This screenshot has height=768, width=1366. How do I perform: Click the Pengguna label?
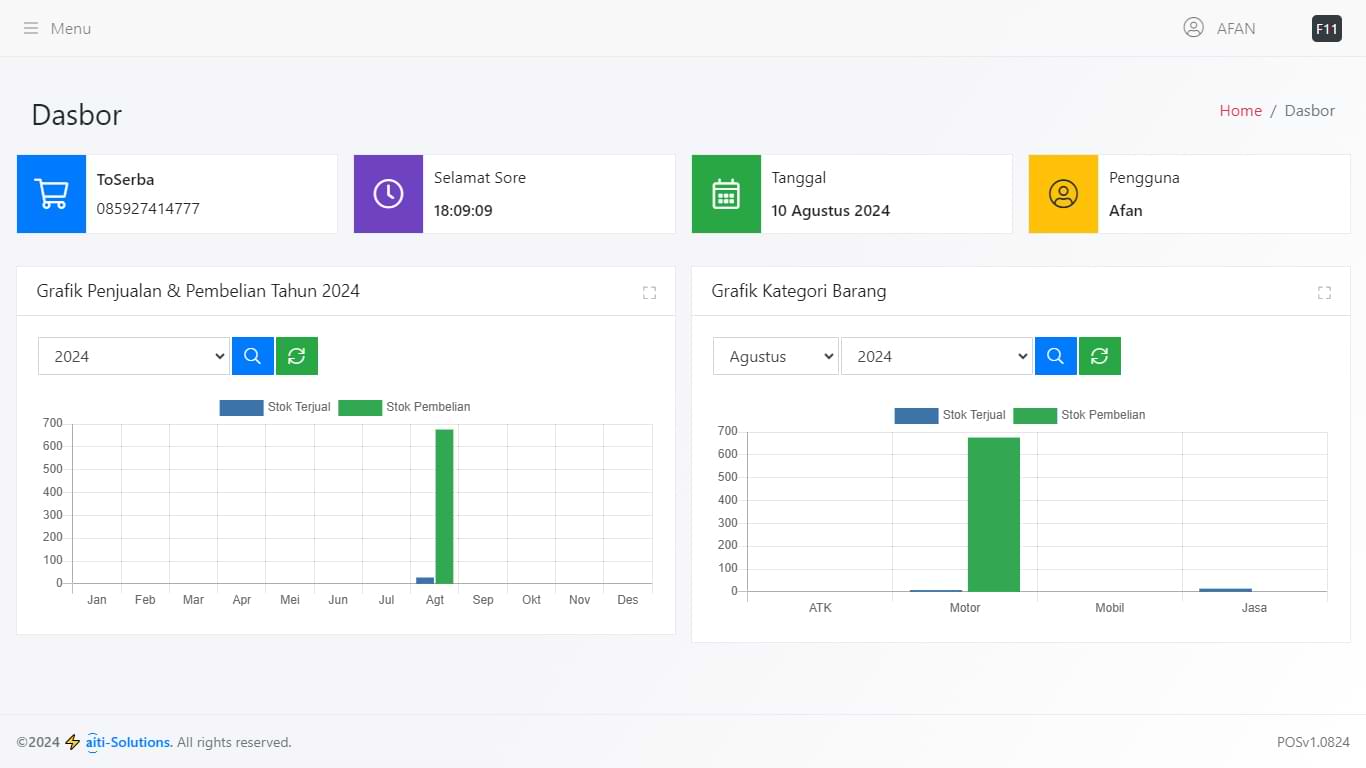(1144, 178)
